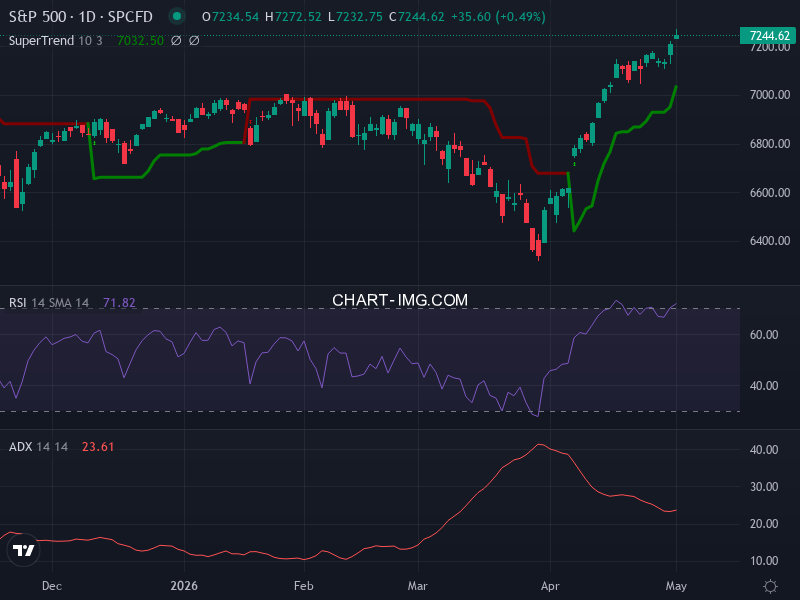The width and height of the screenshot is (800, 600).
Task: Click the Mar time axis label
Action: tap(417, 586)
